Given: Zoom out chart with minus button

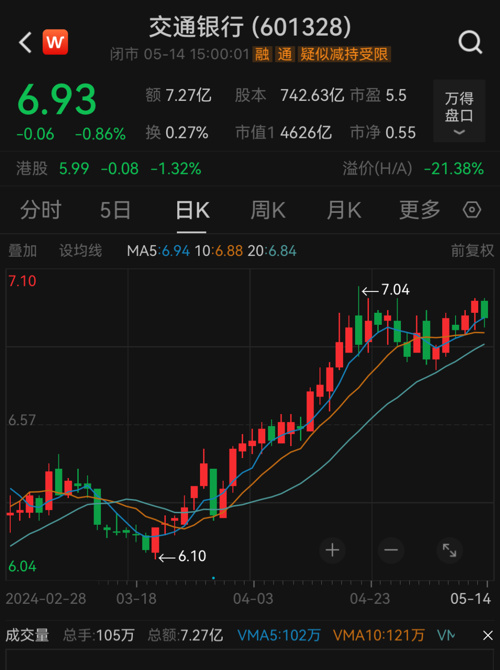Looking at the screenshot, I should 391,550.
